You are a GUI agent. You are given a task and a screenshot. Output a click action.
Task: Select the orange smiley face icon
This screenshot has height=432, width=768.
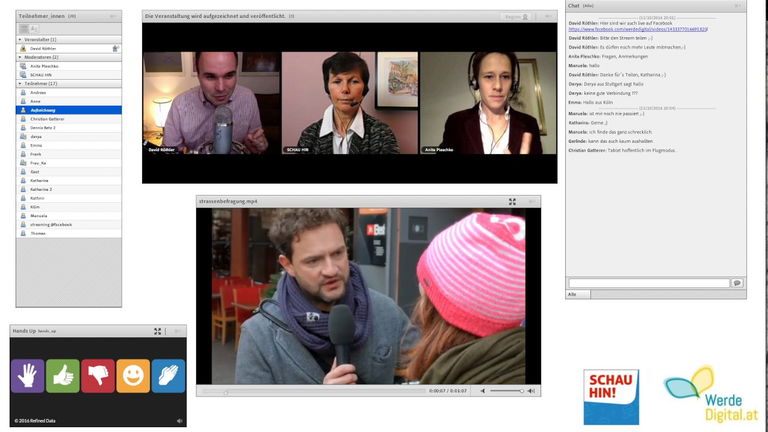(133, 376)
